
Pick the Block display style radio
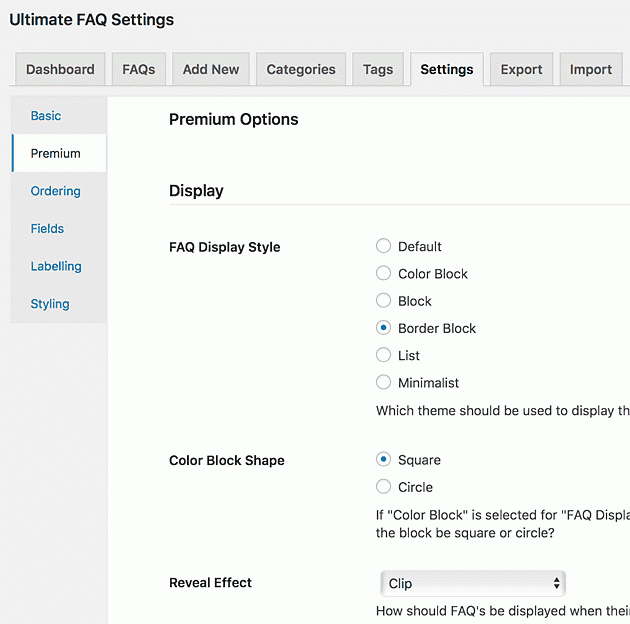383,301
